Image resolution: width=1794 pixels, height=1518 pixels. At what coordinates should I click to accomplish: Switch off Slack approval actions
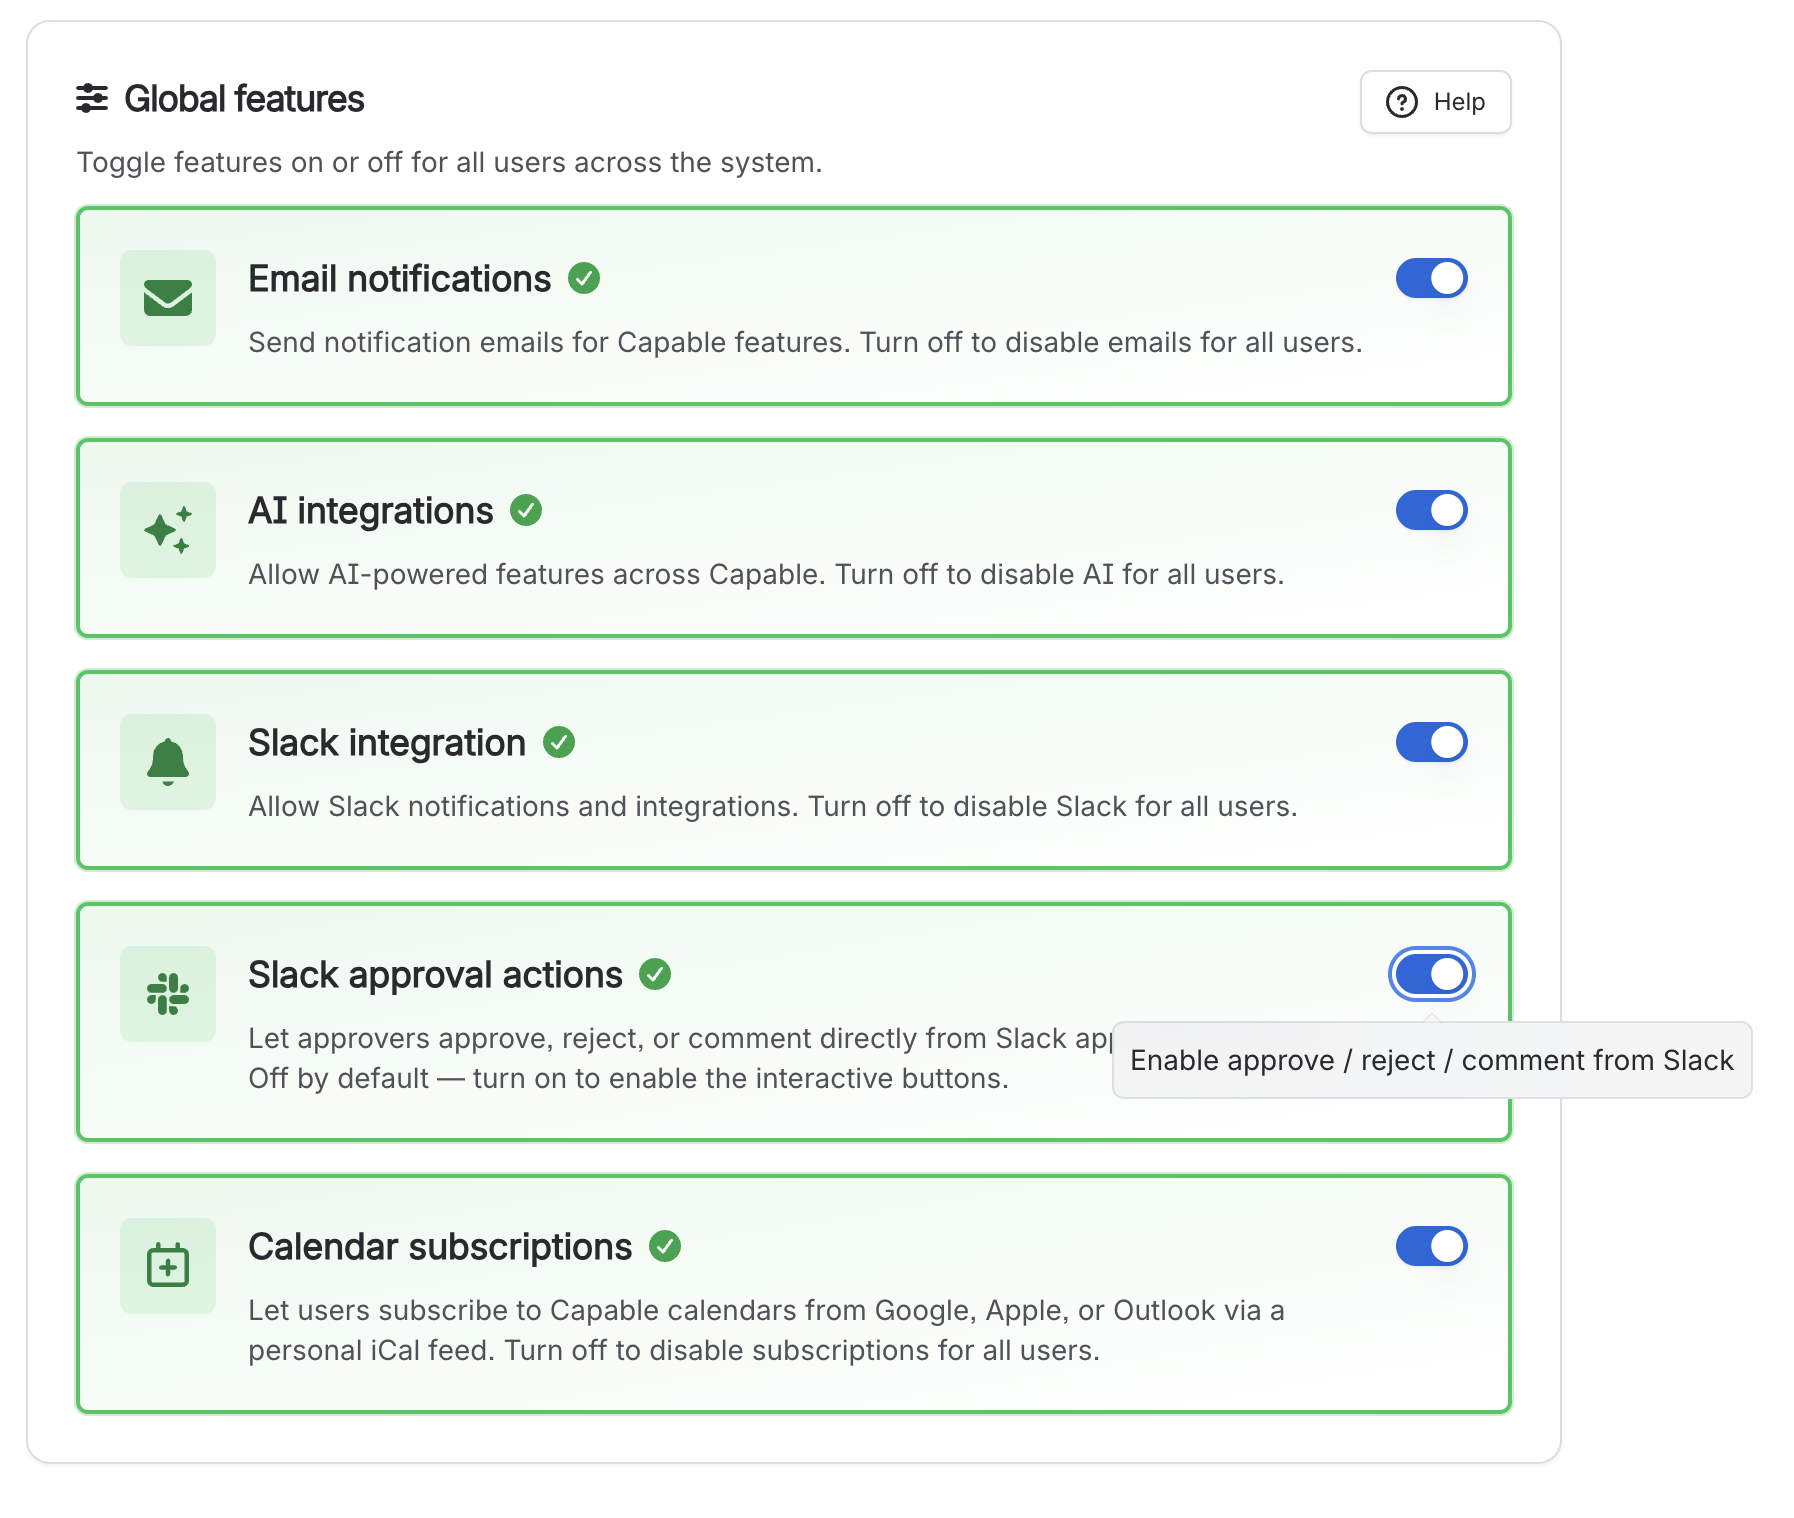(x=1431, y=974)
